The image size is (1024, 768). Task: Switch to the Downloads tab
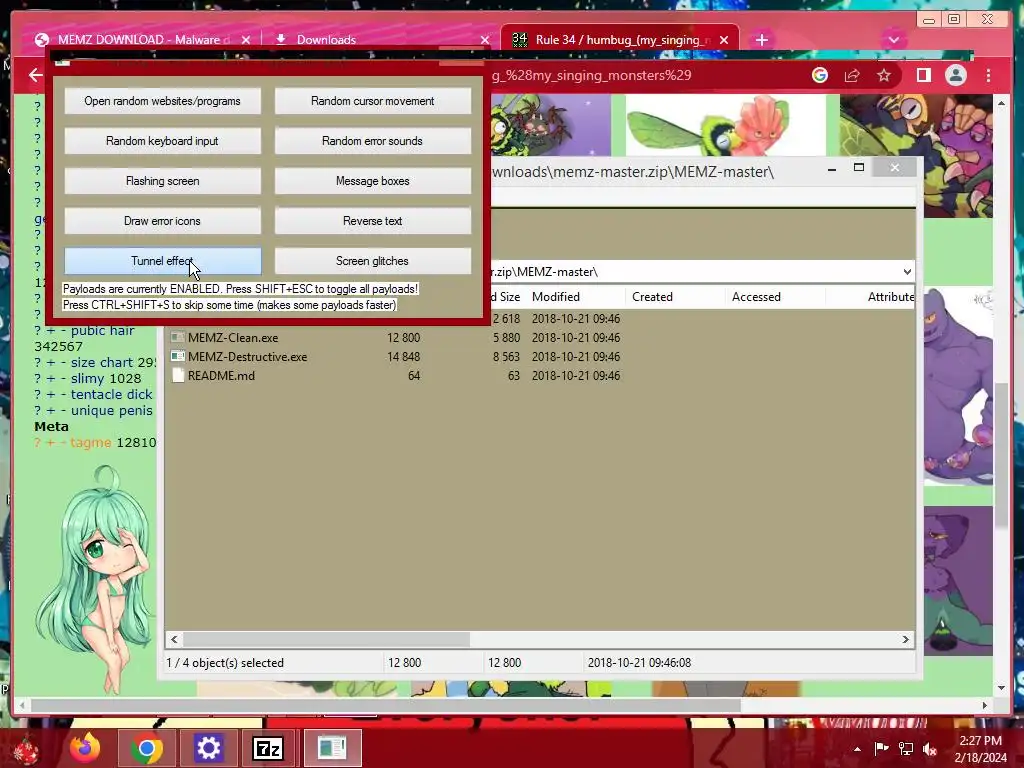pyautogui.click(x=379, y=40)
